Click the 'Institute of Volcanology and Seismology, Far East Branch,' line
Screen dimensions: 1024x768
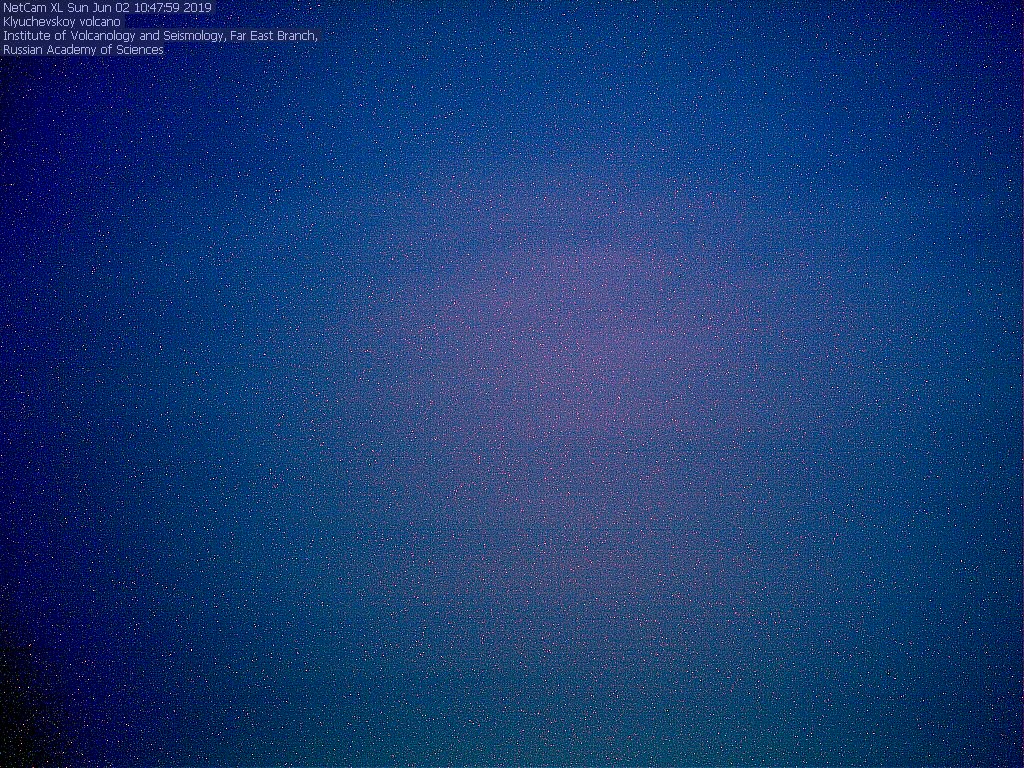pyautogui.click(x=161, y=36)
